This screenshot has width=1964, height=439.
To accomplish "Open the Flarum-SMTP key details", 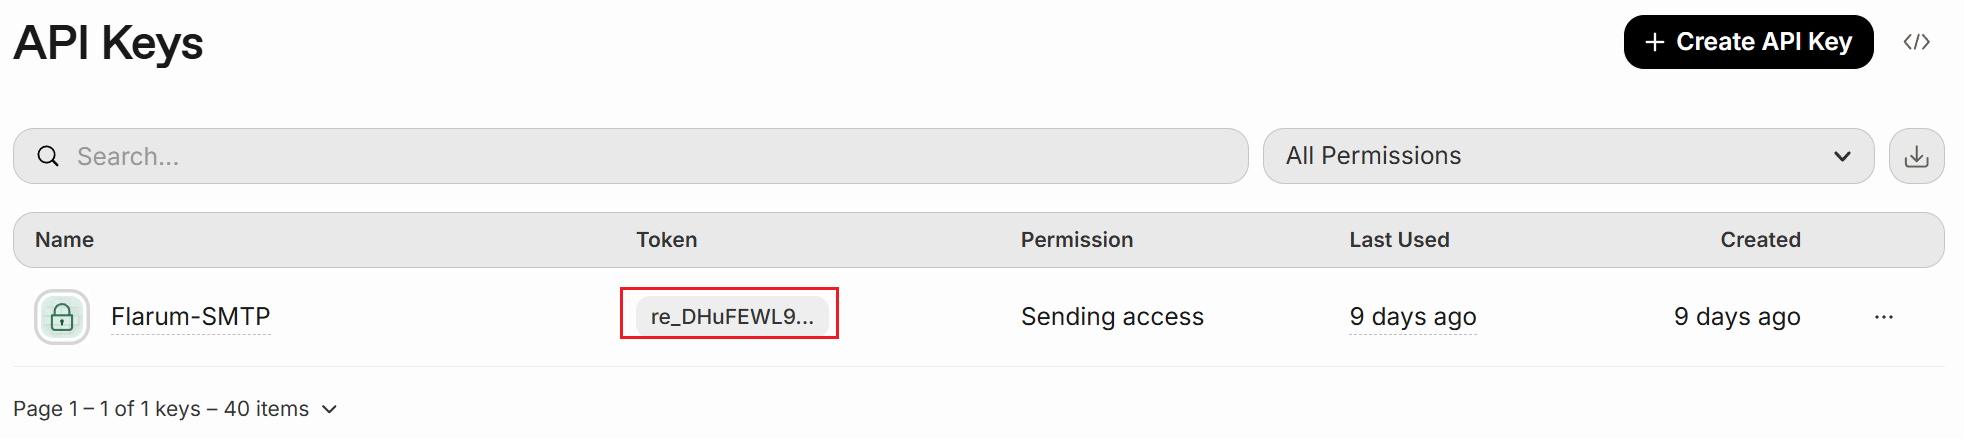I will pyautogui.click(x=190, y=317).
